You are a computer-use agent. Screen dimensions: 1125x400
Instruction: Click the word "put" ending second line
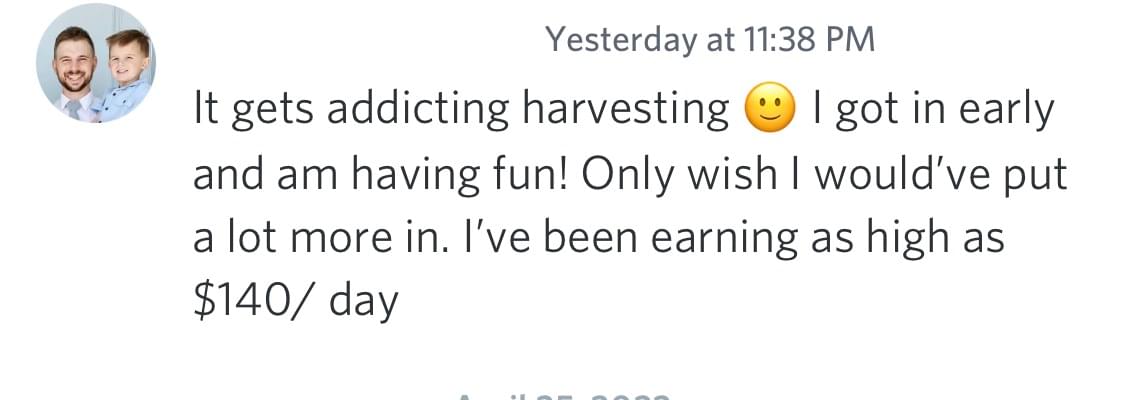[1035, 176]
